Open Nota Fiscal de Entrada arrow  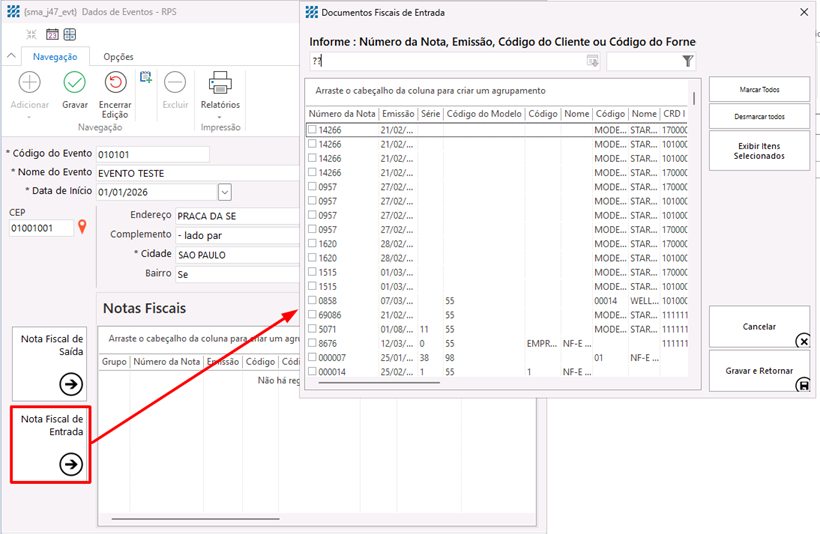(x=70, y=463)
